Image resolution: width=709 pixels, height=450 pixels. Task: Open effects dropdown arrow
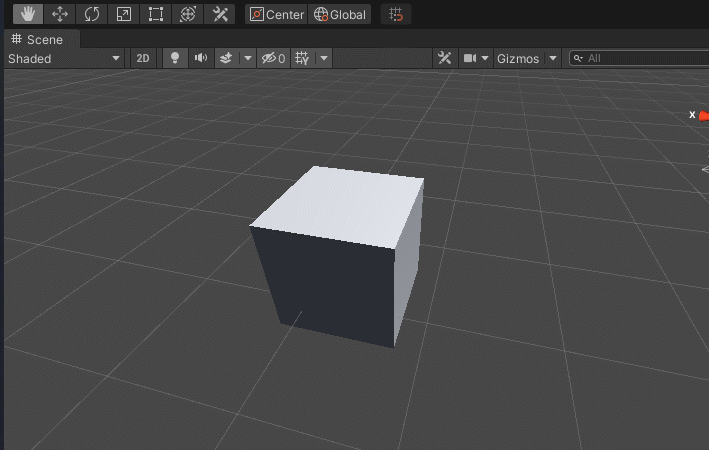248,58
